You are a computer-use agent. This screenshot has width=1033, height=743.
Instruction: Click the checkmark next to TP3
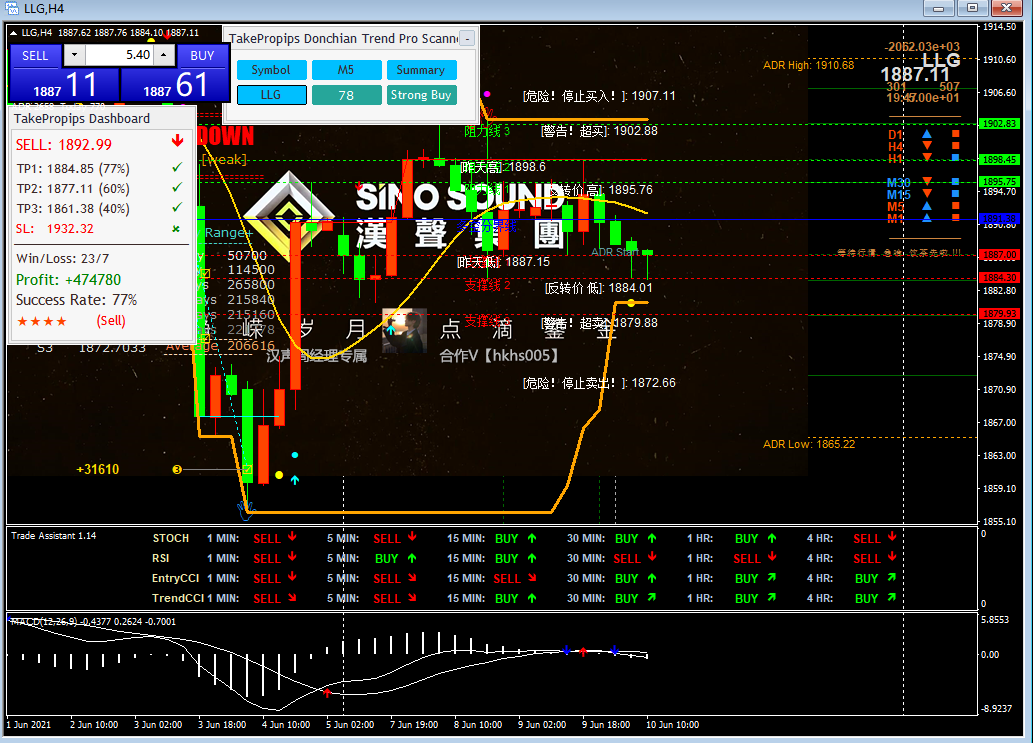point(177,207)
